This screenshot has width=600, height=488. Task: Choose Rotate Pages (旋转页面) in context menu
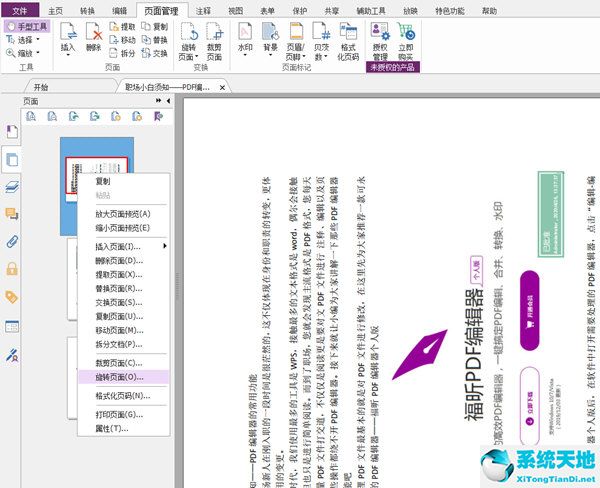pos(124,377)
